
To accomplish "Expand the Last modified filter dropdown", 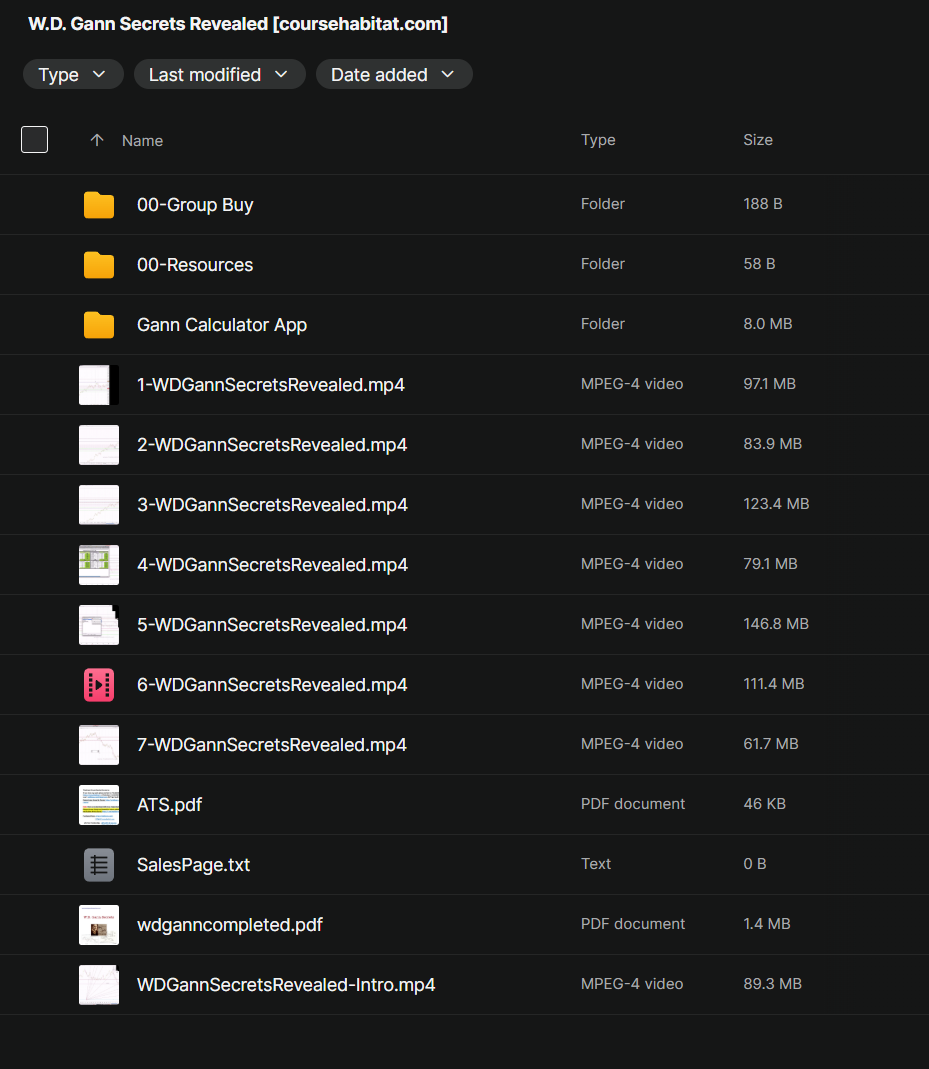I will click(x=219, y=75).
